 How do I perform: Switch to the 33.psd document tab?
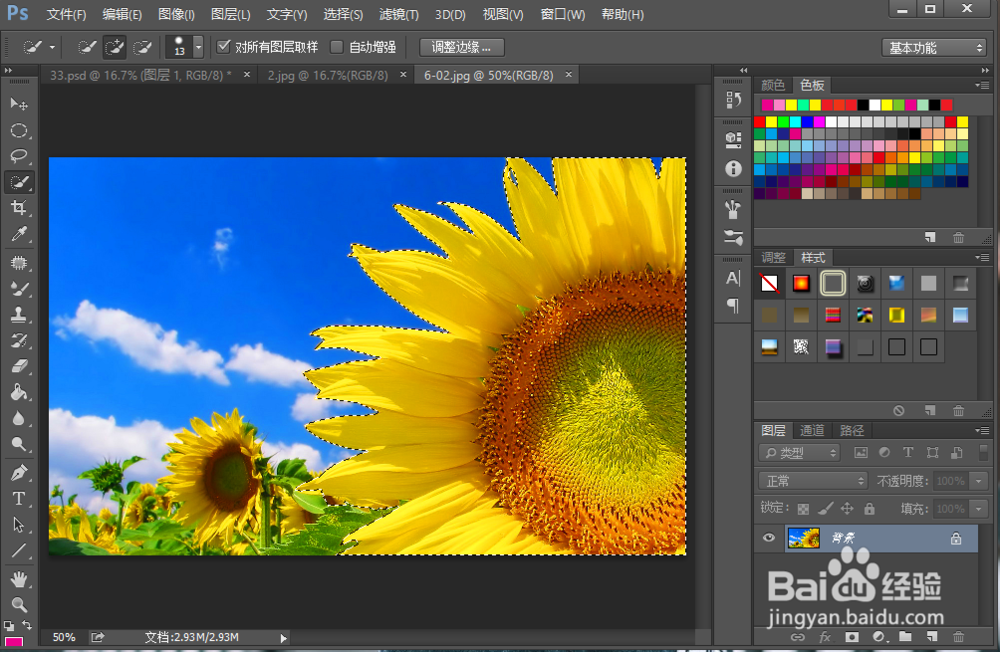click(141, 75)
